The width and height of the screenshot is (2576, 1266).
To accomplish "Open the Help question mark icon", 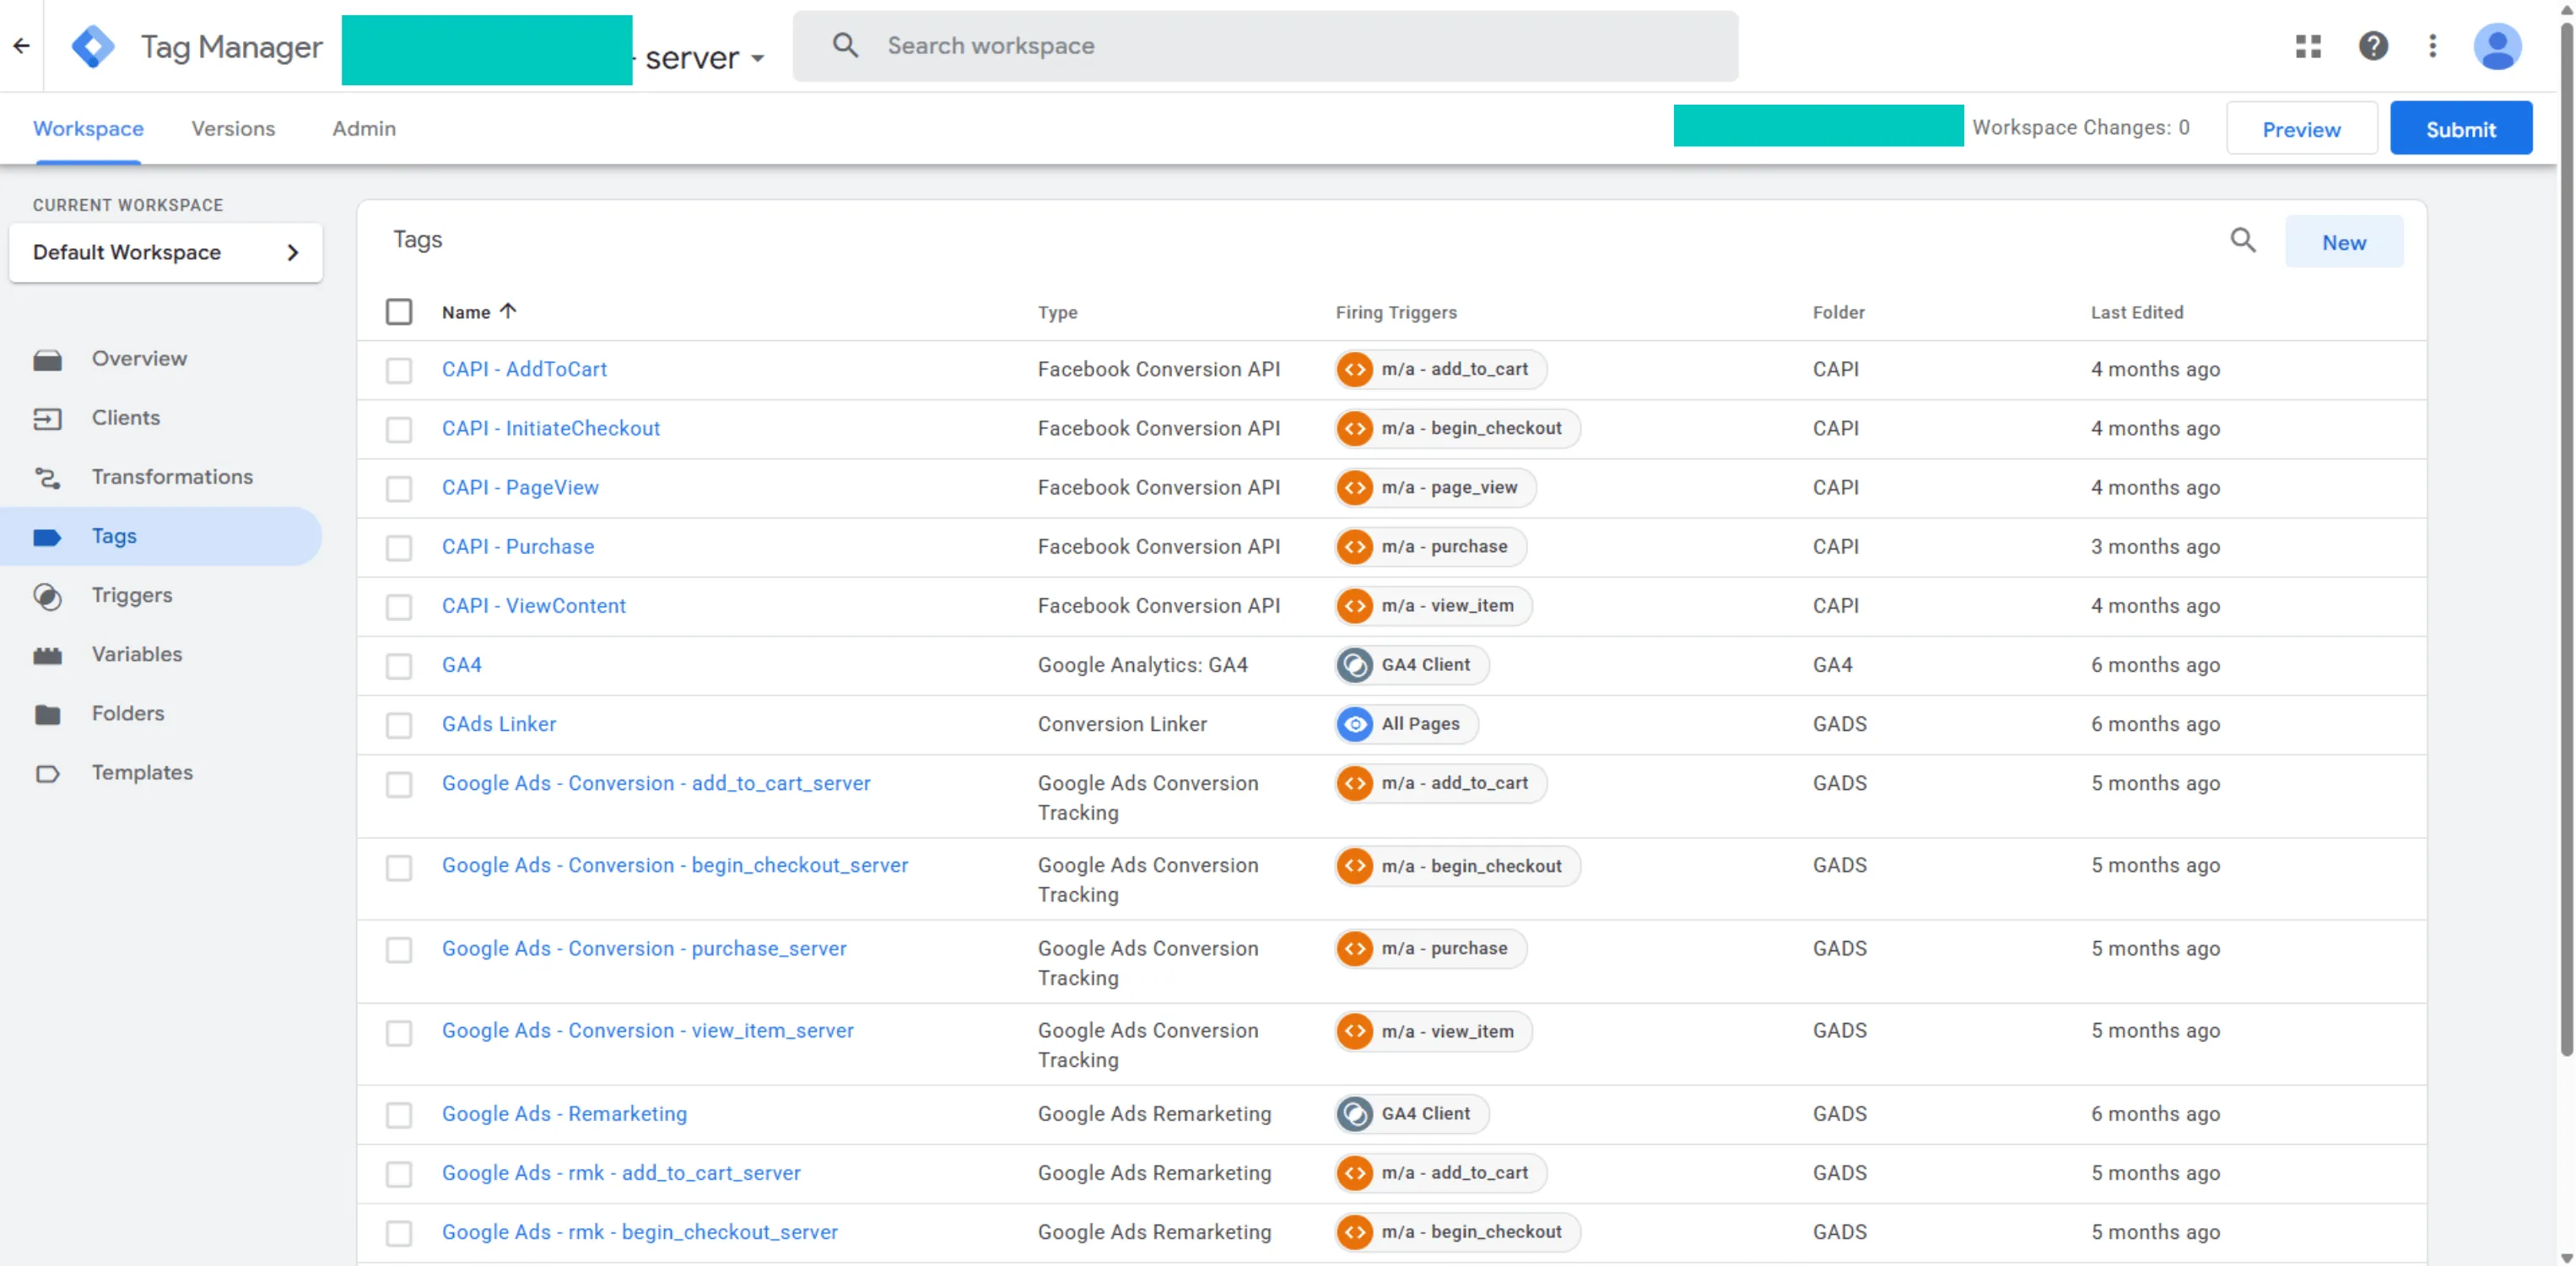I will (x=2373, y=46).
